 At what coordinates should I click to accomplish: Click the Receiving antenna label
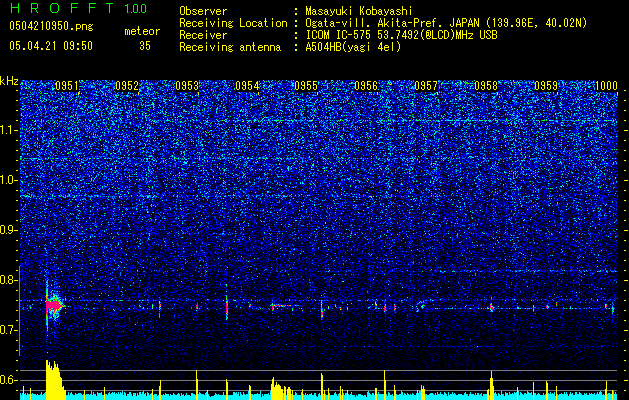[230, 47]
